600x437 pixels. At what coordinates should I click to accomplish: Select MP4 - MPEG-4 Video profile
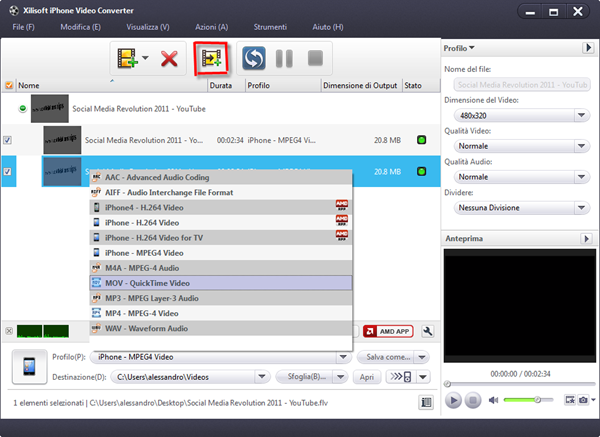tap(221, 313)
